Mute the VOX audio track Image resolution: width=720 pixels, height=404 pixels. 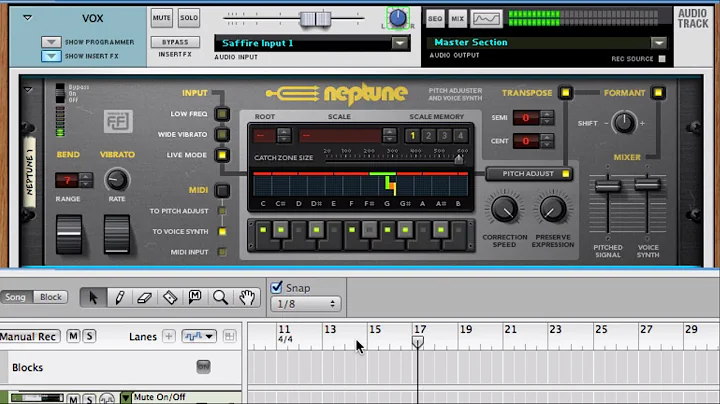point(162,18)
